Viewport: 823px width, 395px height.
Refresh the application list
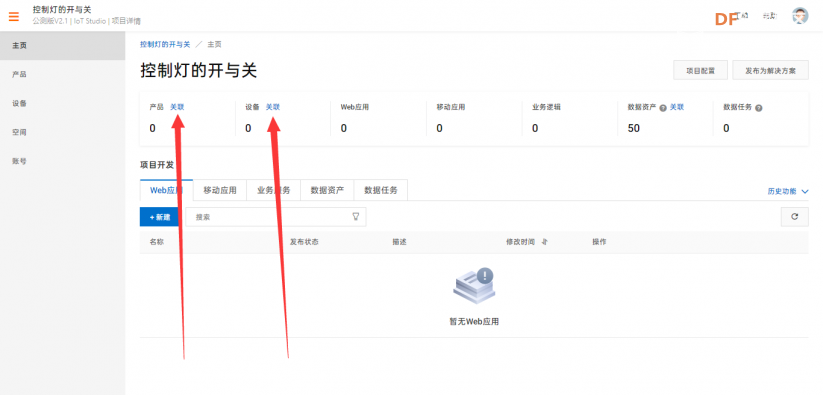click(x=795, y=216)
